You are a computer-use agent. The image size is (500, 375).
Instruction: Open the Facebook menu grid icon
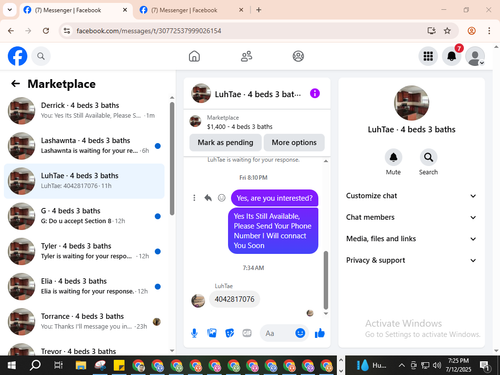tap(428, 56)
